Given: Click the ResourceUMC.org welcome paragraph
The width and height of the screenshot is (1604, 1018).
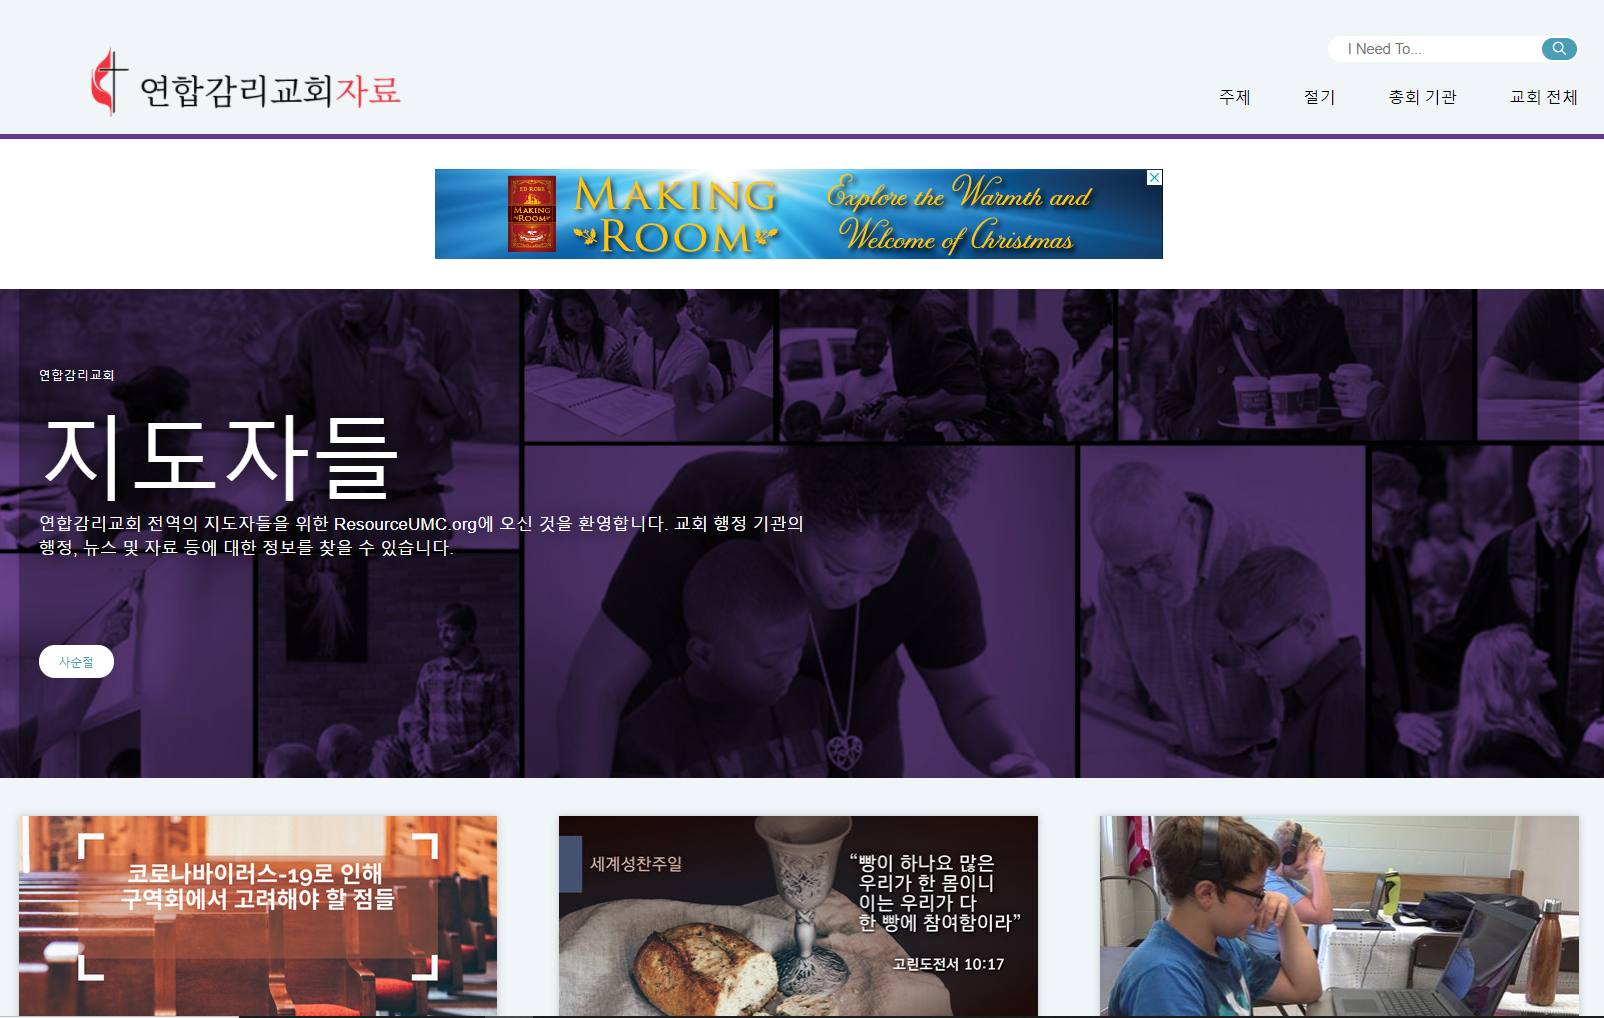Looking at the screenshot, I should (x=420, y=535).
